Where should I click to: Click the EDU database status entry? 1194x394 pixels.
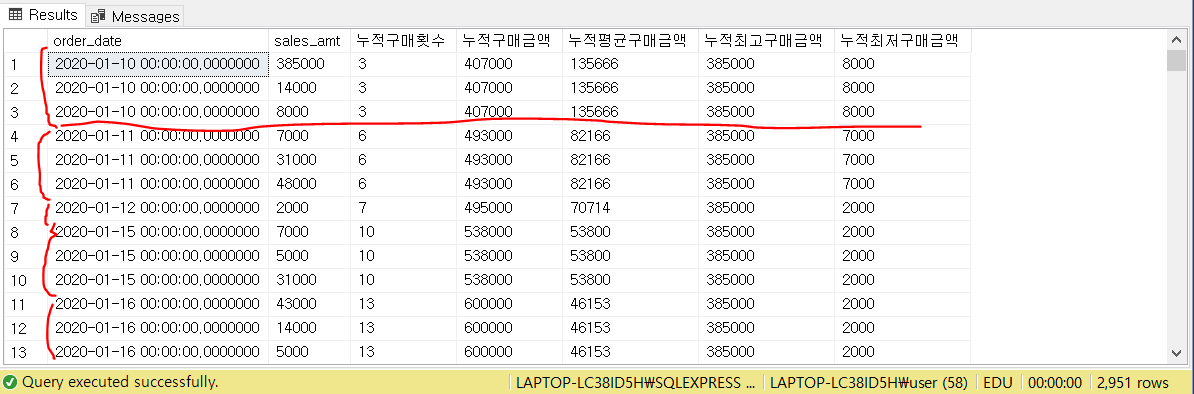(x=999, y=382)
